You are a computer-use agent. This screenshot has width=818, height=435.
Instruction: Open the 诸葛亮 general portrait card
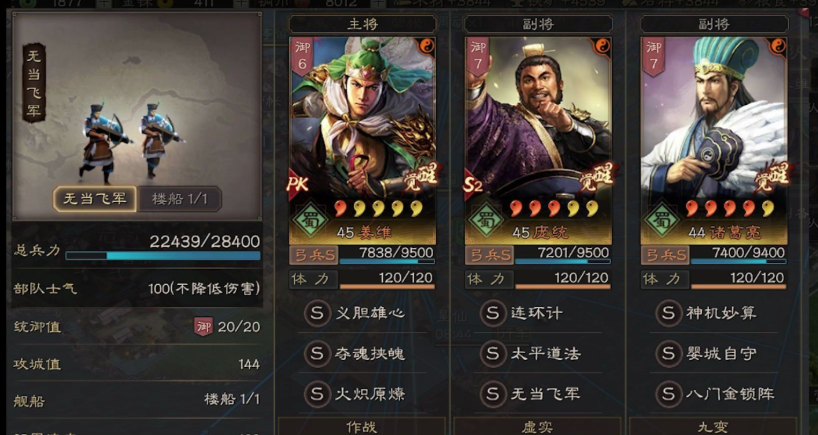point(713,140)
